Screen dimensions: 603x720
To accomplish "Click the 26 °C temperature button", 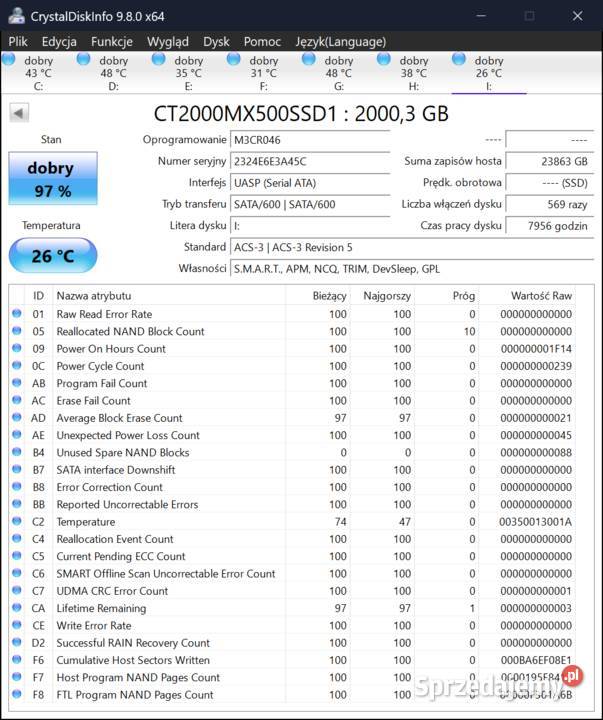I will (x=53, y=256).
